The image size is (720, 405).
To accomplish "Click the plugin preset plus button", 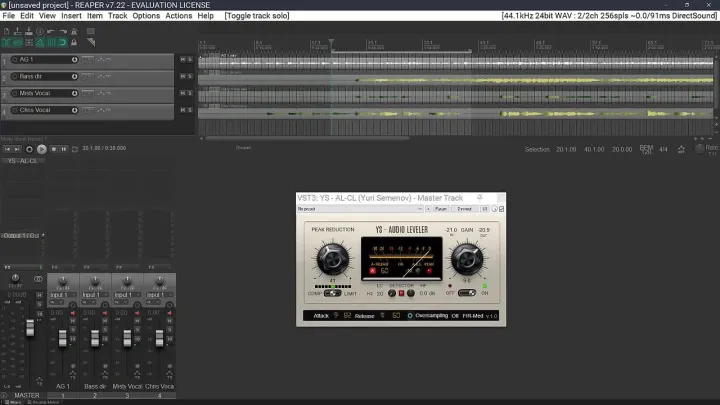I will click(428, 209).
